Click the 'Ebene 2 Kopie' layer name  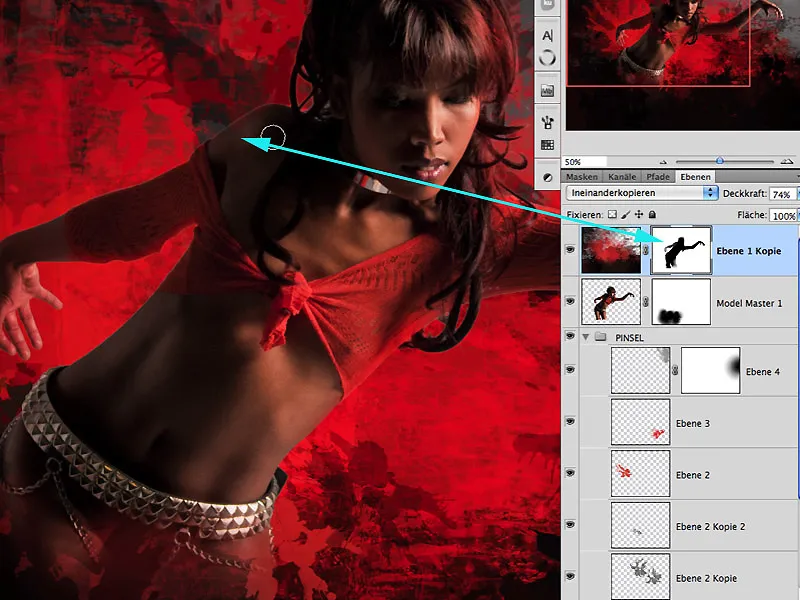pos(706,578)
